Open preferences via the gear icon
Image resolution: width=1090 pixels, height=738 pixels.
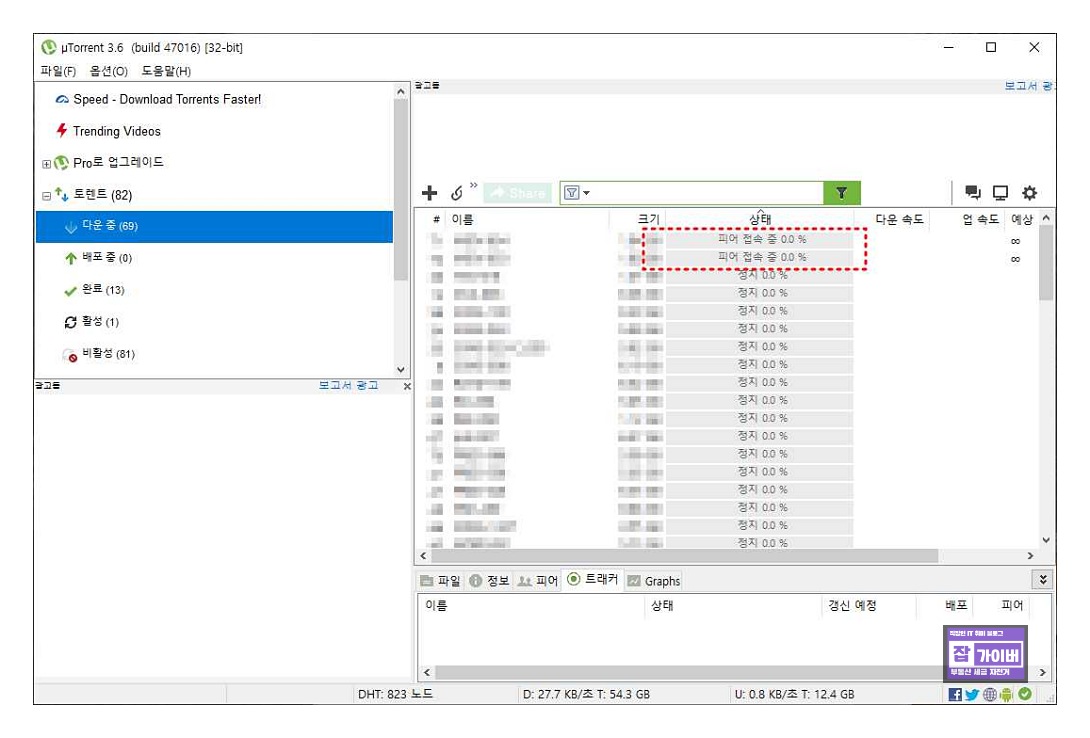pos(1029,192)
